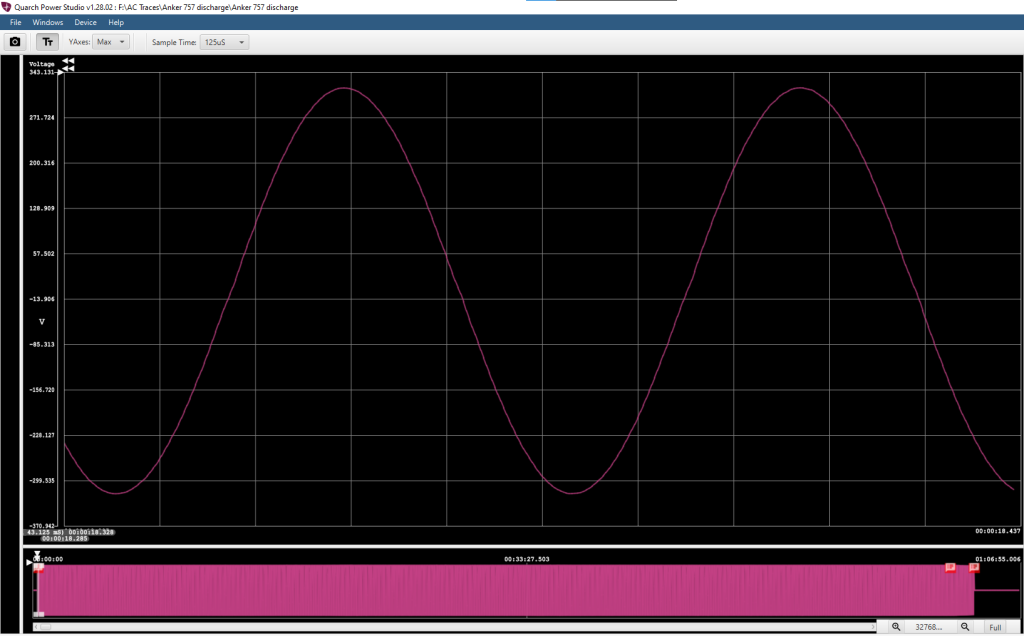Viewport: 1024px width, 636px height.
Task: Open the Help menu
Action: 116,22
